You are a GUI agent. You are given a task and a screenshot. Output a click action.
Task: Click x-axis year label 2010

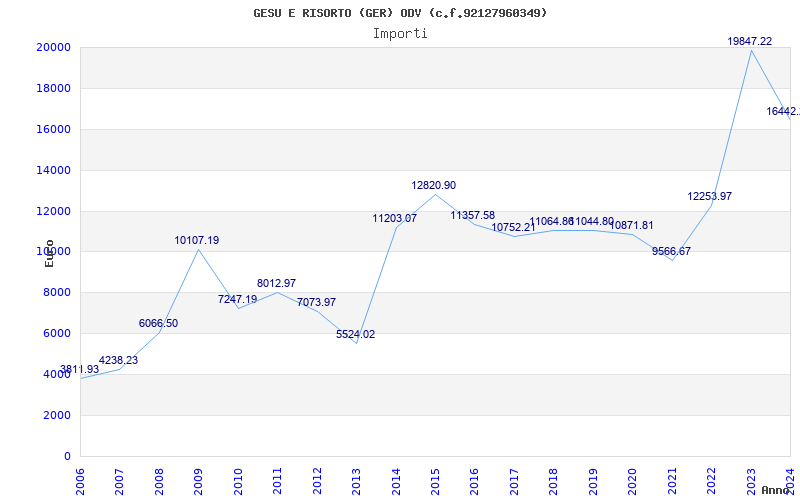pos(238,481)
